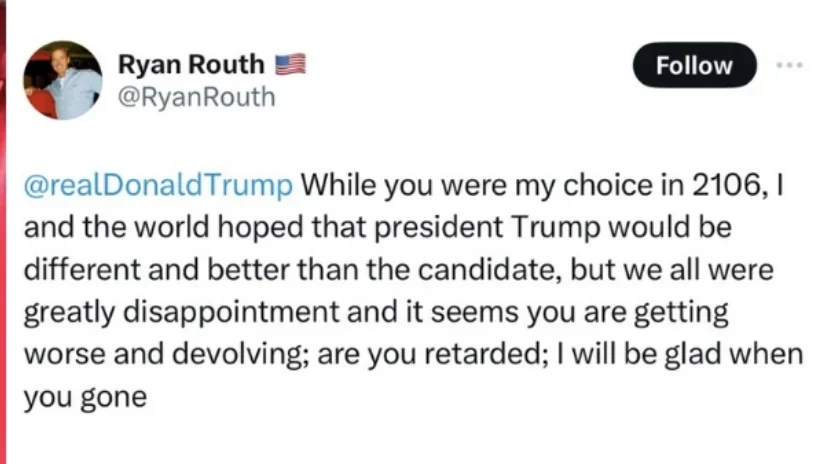
Task: Click the @RyanRouth handle
Action: (195, 97)
